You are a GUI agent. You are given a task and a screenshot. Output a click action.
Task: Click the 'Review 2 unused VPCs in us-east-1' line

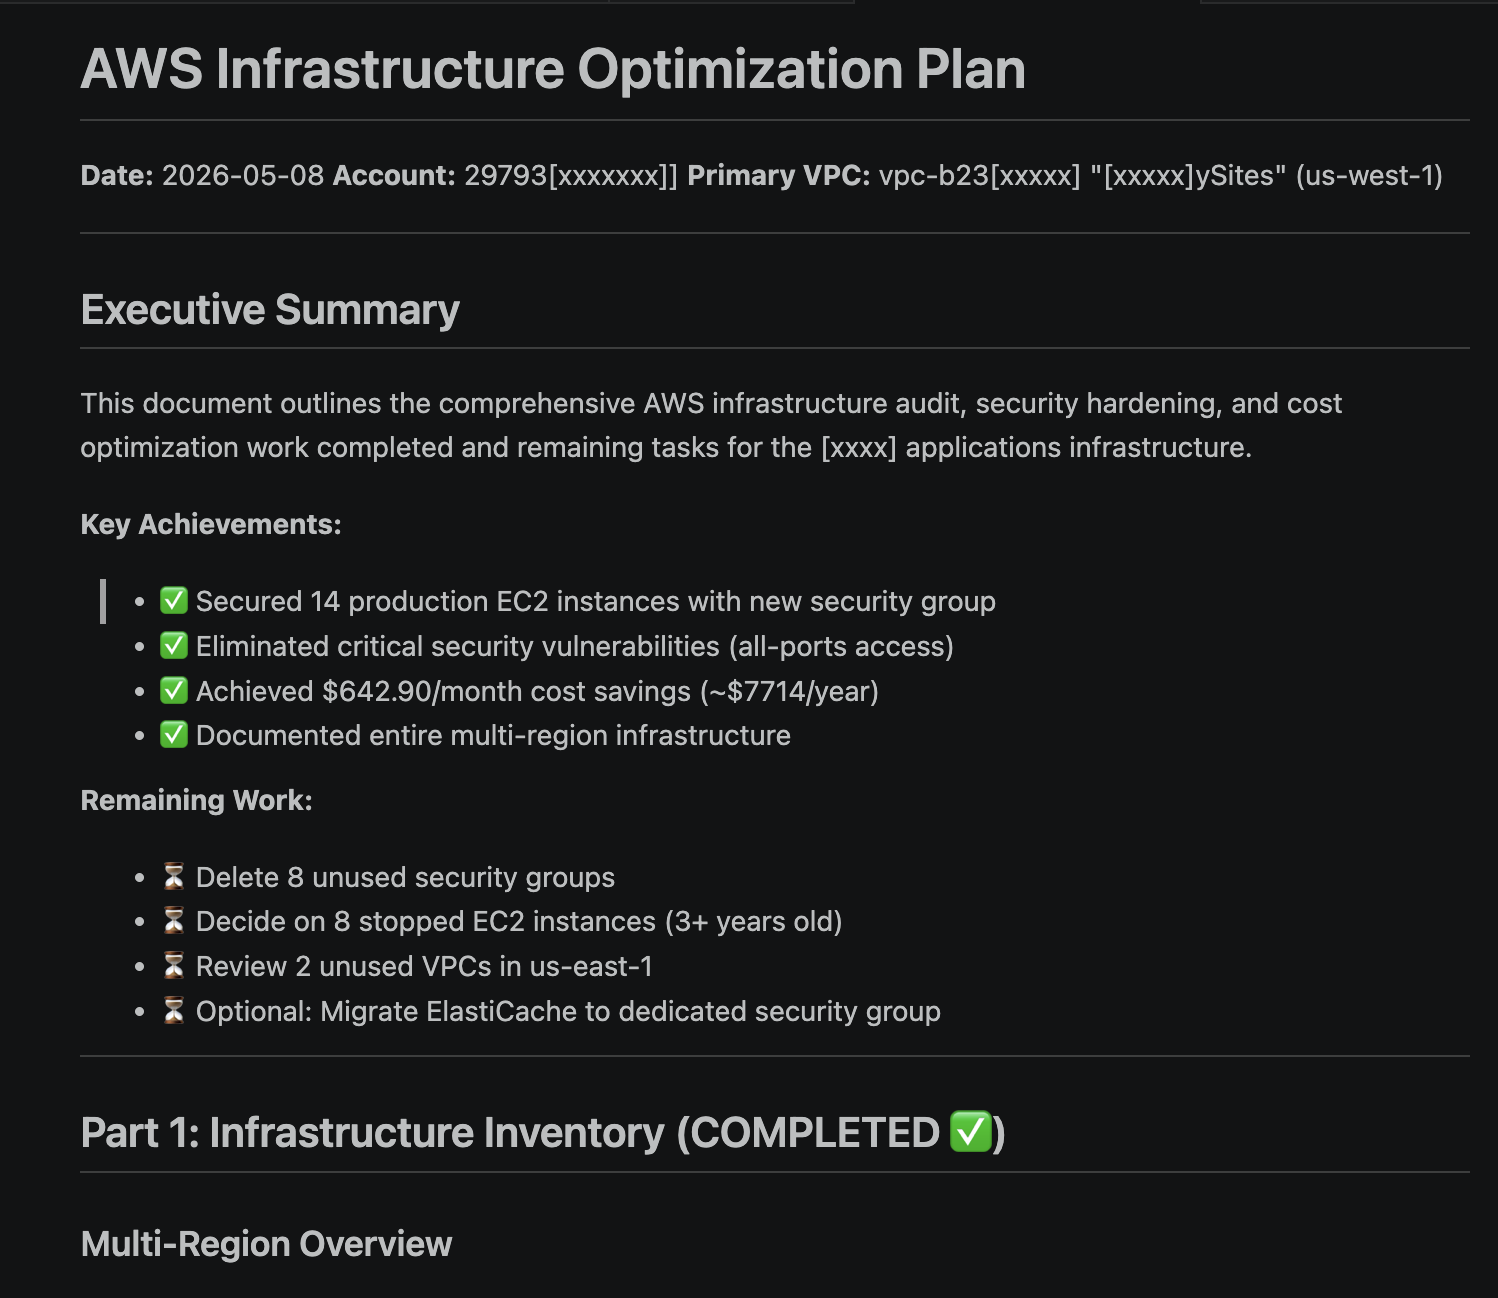pos(424,966)
